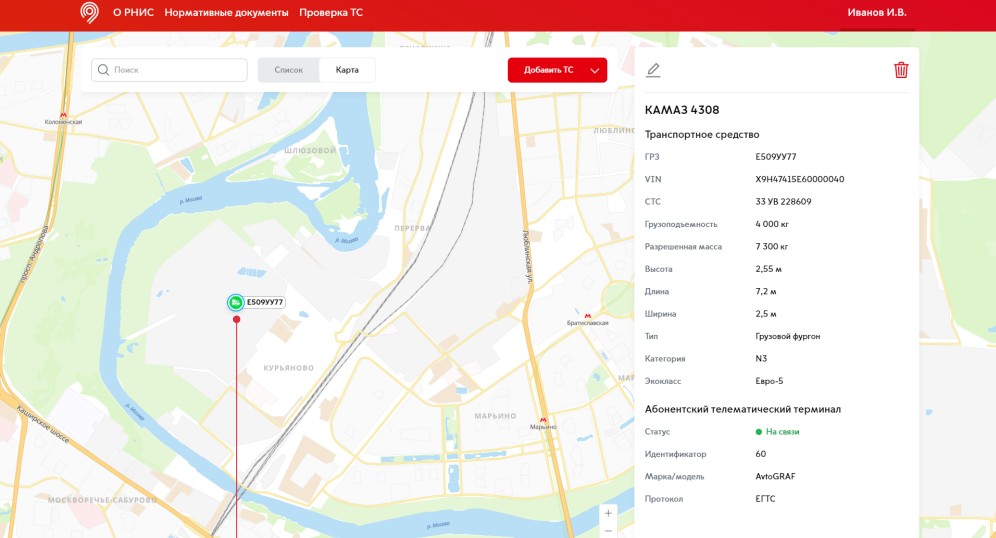
Task: Click the ШЛЮЗОВОЙ label on the map
Action: (x=311, y=151)
